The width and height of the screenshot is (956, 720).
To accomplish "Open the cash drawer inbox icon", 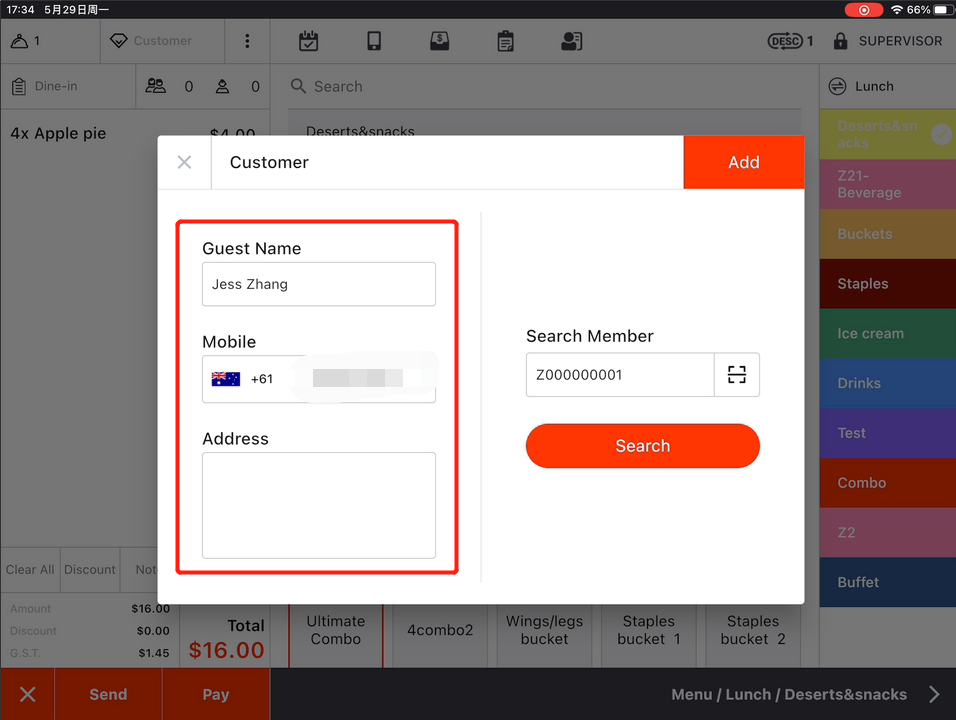I will (439, 41).
